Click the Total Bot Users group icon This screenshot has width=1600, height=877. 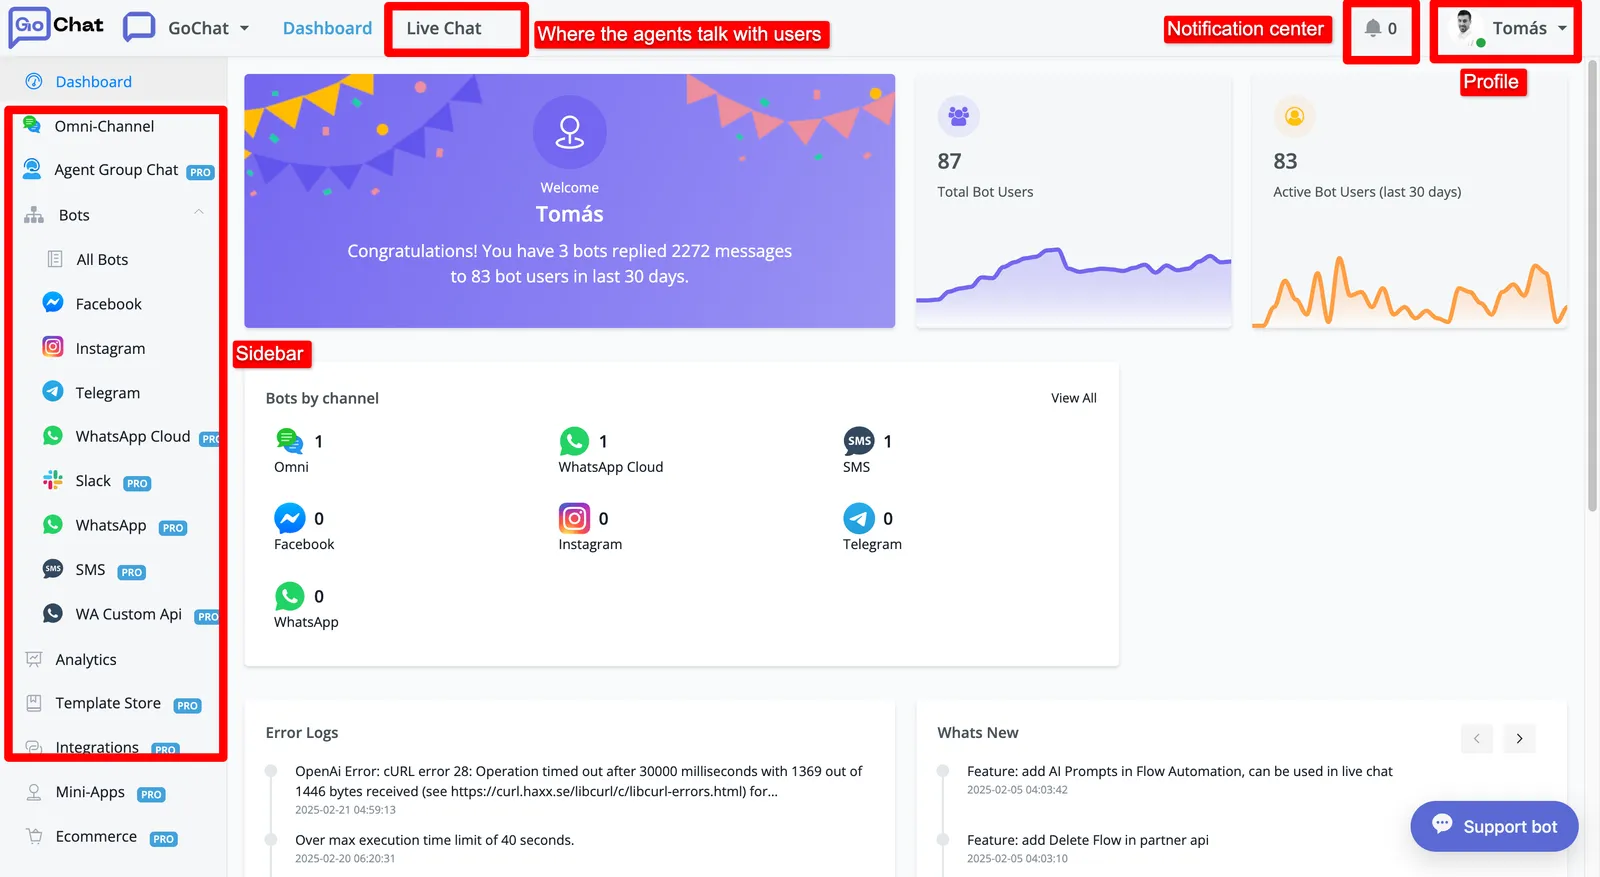pyautogui.click(x=958, y=116)
